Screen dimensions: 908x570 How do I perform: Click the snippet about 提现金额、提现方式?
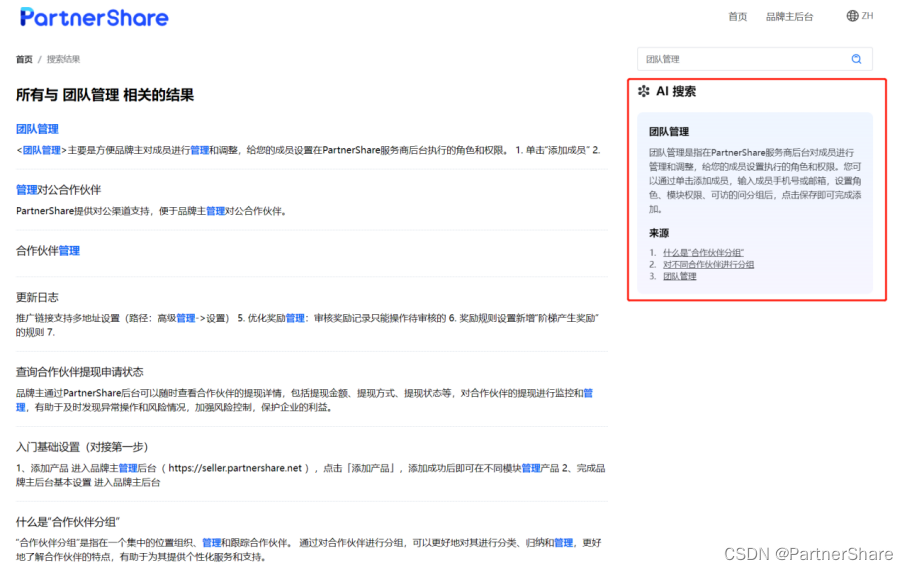click(x=305, y=400)
